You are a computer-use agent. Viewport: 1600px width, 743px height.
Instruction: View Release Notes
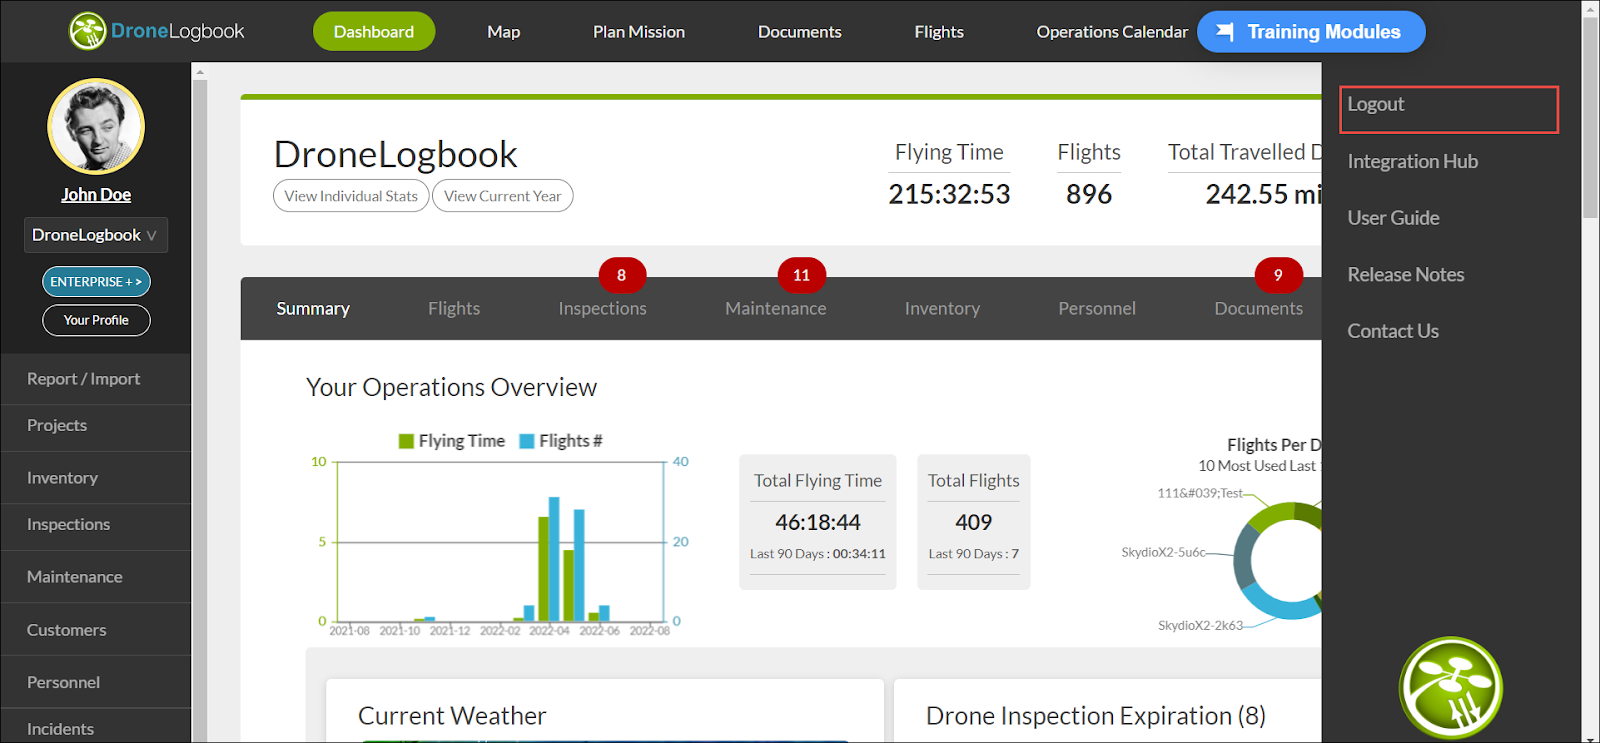tap(1405, 274)
